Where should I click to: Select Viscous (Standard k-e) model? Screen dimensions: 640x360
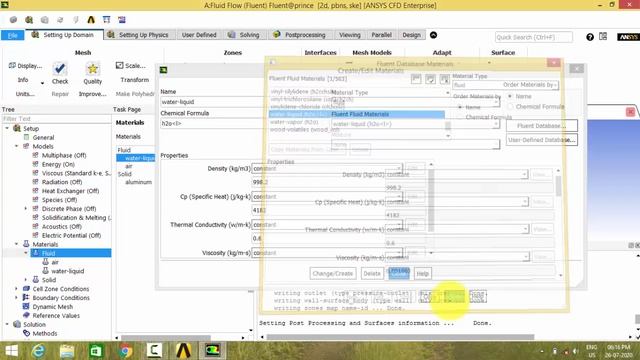tap(76, 173)
